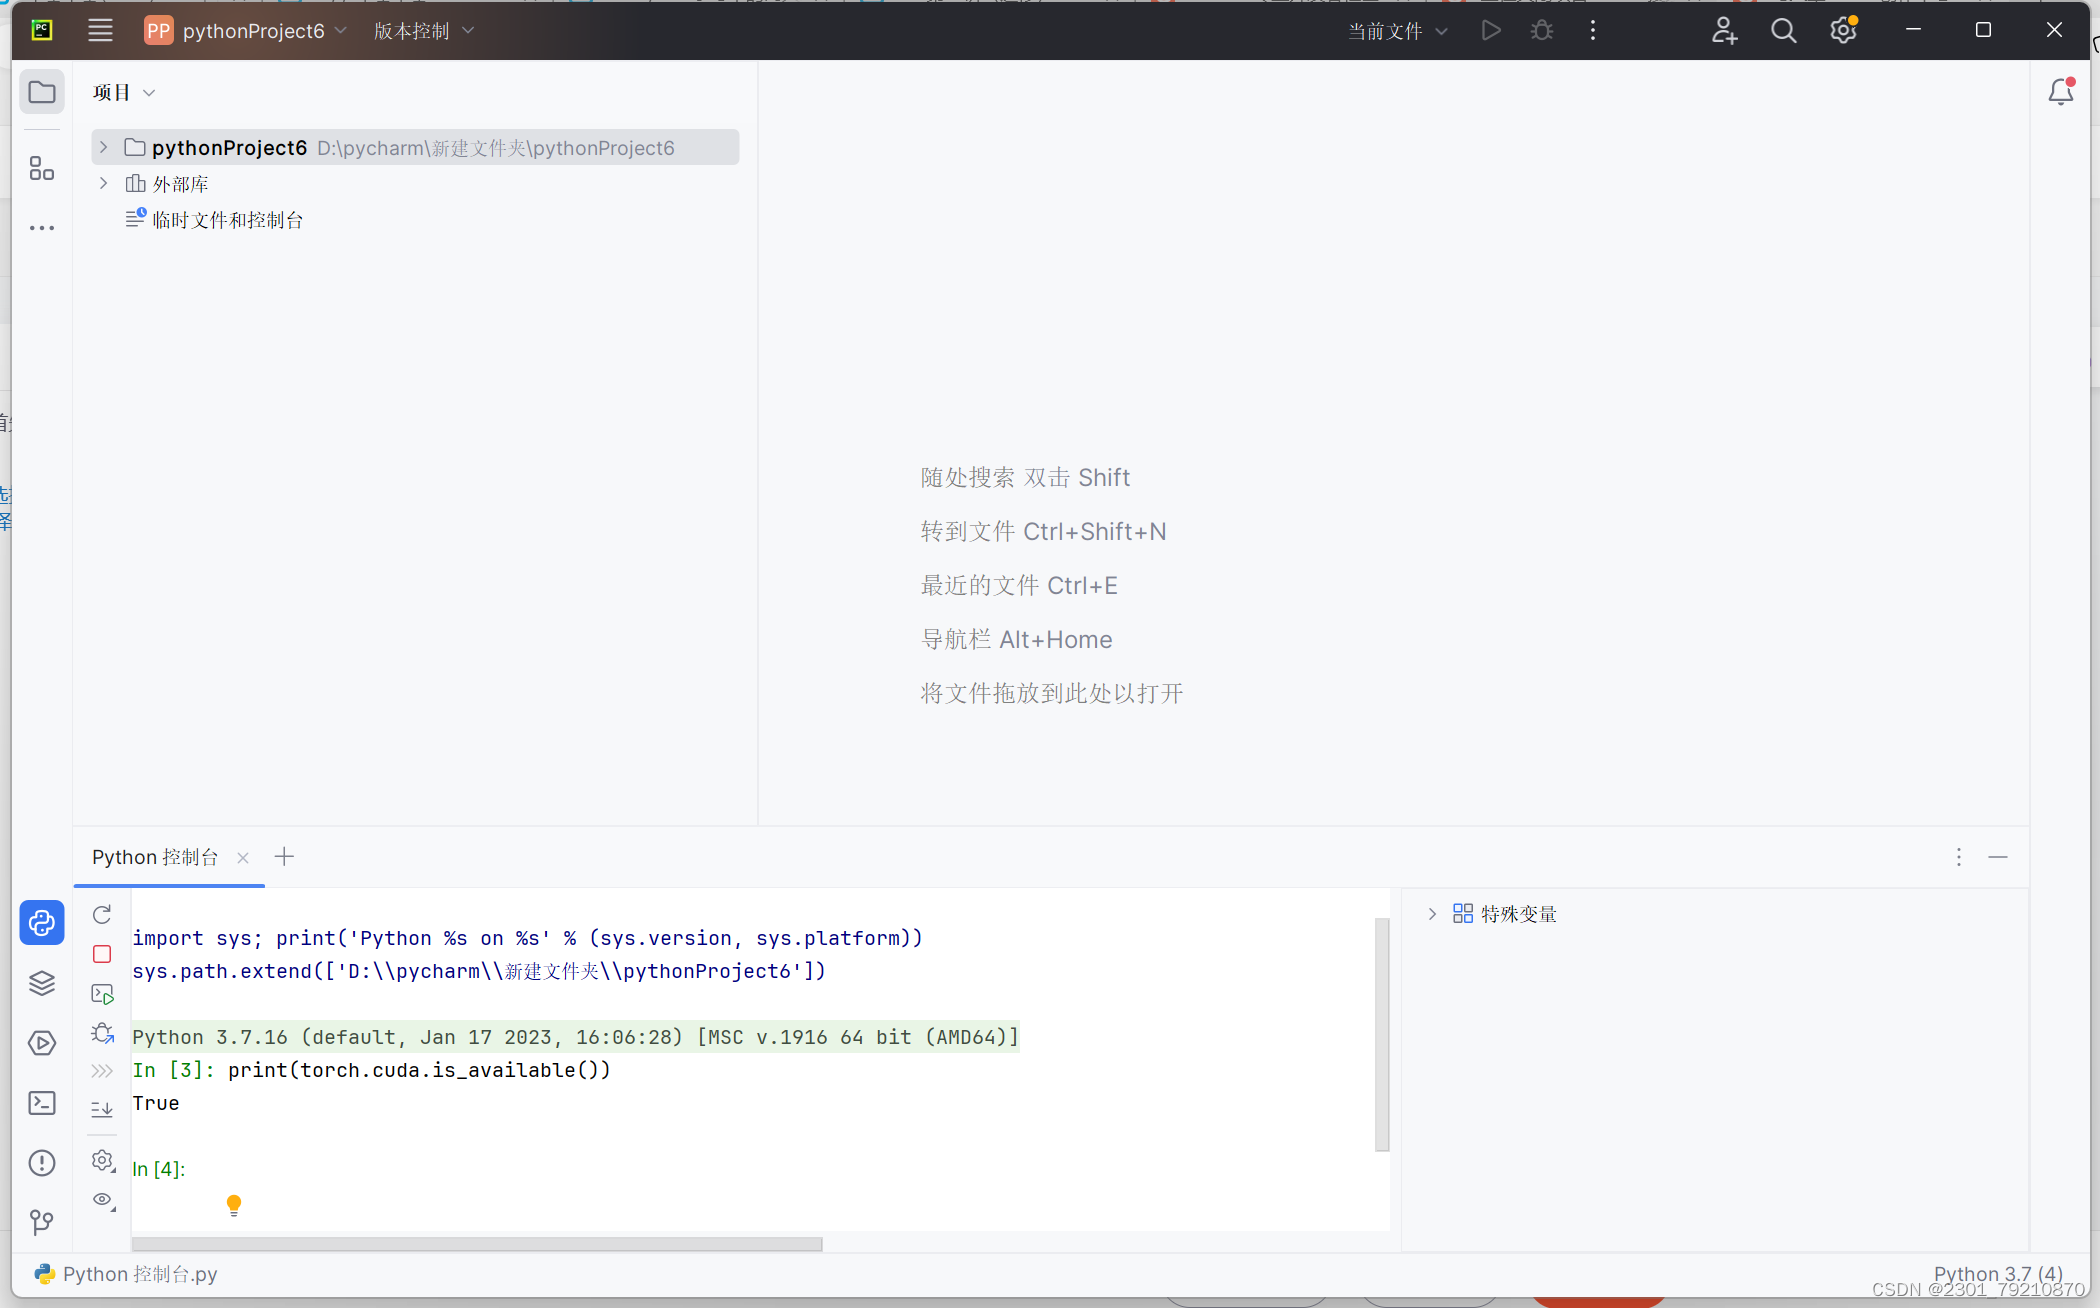2100x1308 pixels.
Task: Click Python 3.7 interpreter in status bar
Action: [x=1997, y=1273]
